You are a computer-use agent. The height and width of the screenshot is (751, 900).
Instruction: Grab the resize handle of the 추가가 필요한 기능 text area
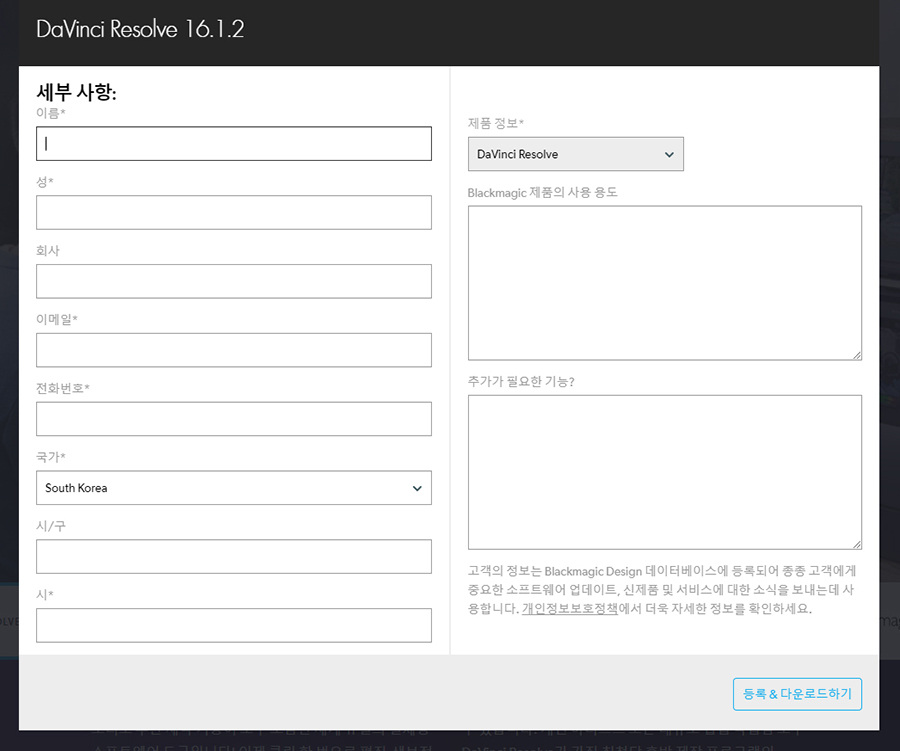pos(856,544)
